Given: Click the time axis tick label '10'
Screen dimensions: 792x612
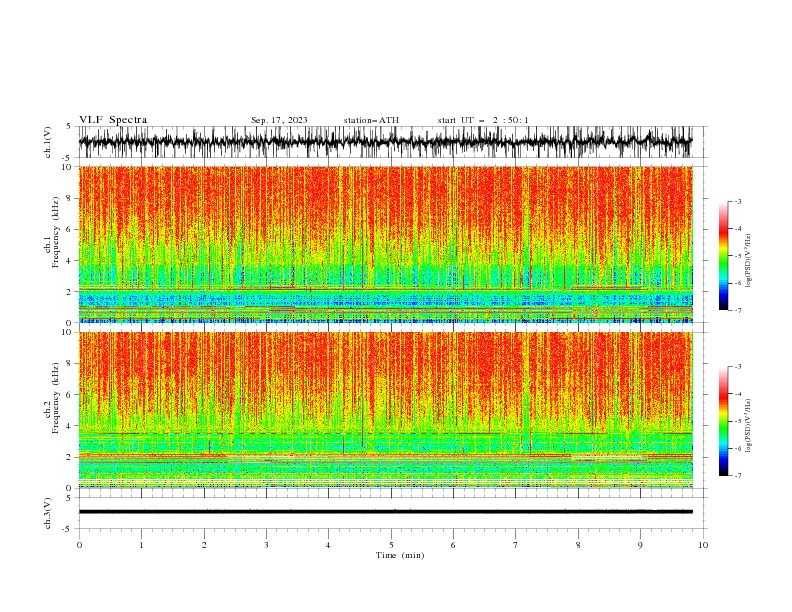Looking at the screenshot, I should pyautogui.click(x=703, y=545).
